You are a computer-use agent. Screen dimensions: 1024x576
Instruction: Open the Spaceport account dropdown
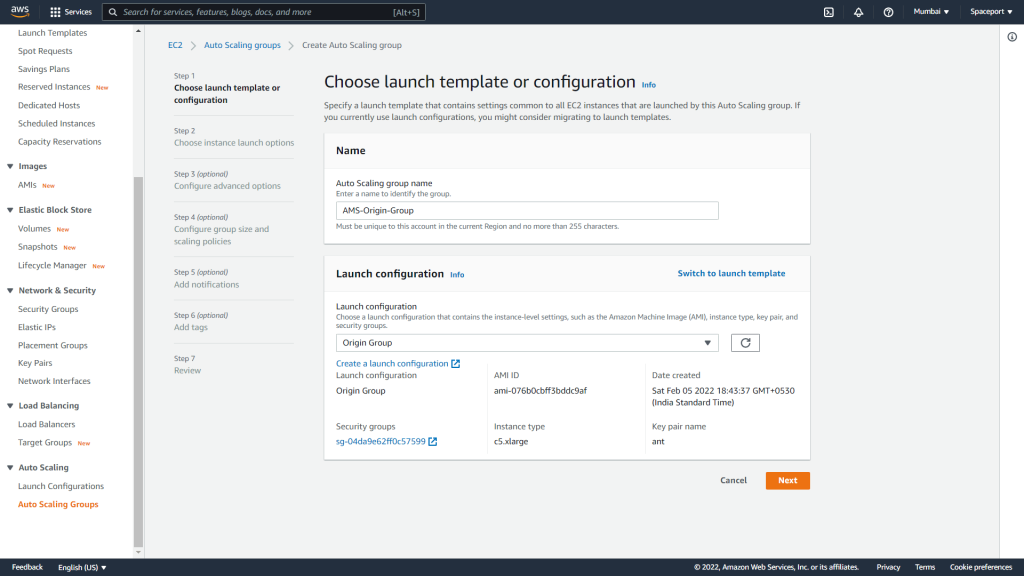[x=991, y=12]
